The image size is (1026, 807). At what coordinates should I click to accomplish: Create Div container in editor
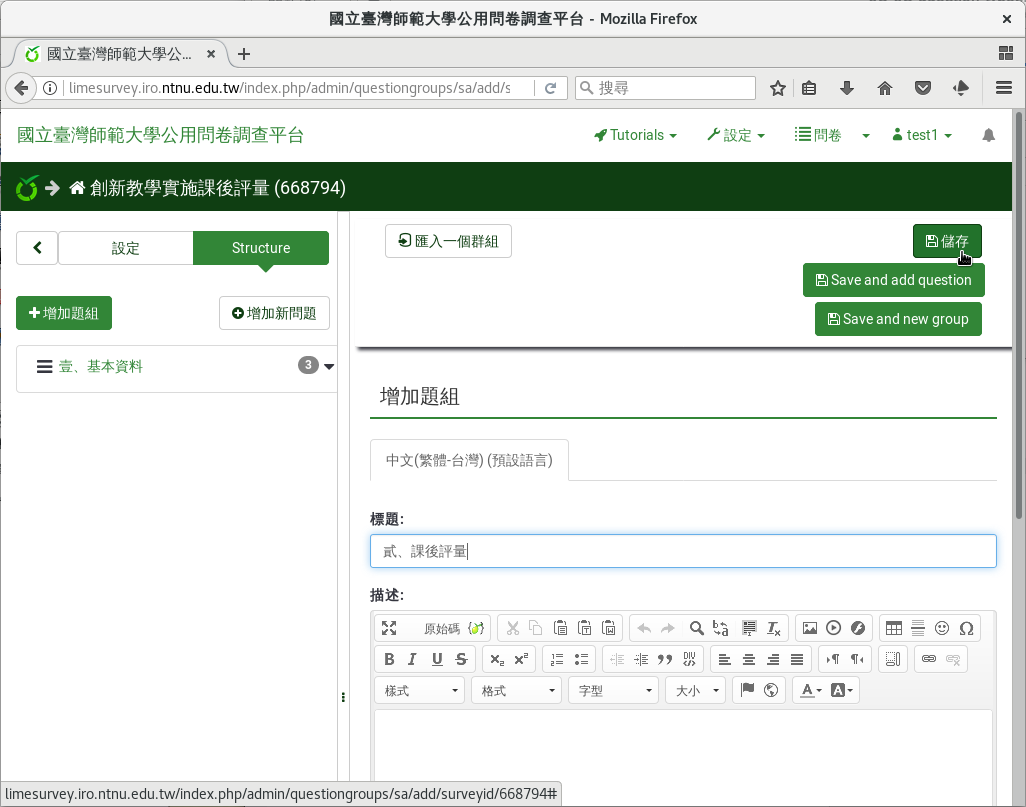click(689, 659)
